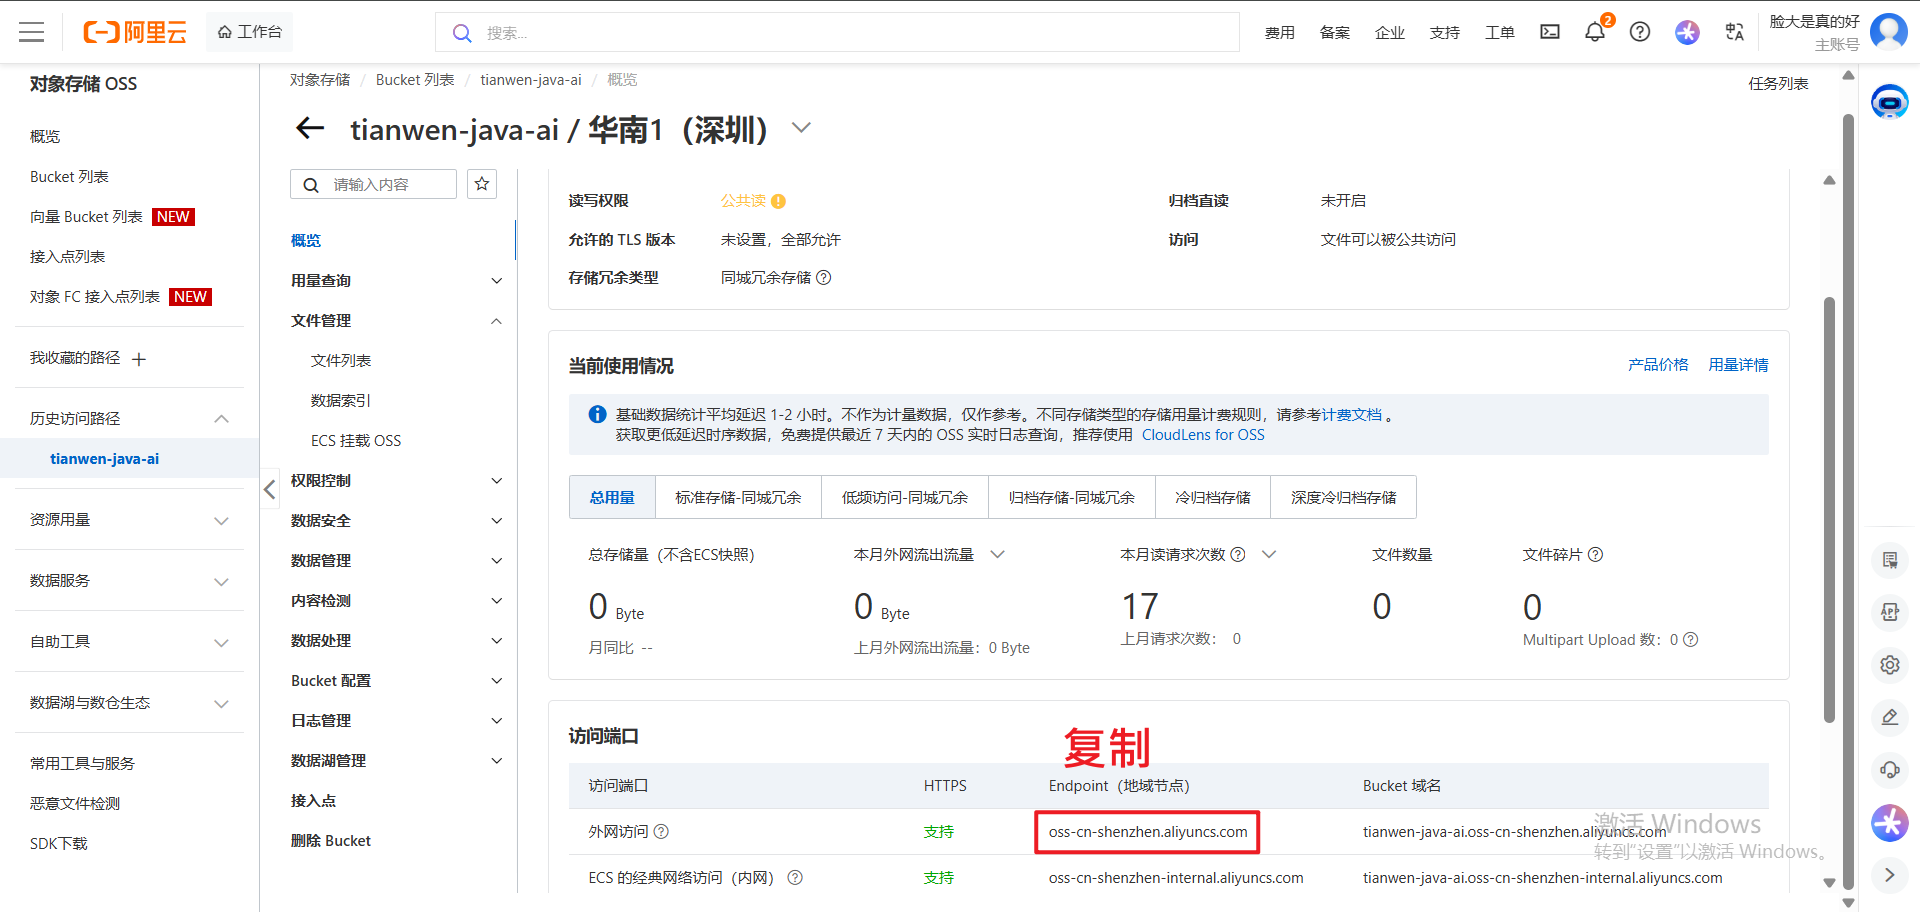Viewport: 1920px width, 912px height.
Task: Show help for ECS 的经典网络访问
Action: (795, 878)
